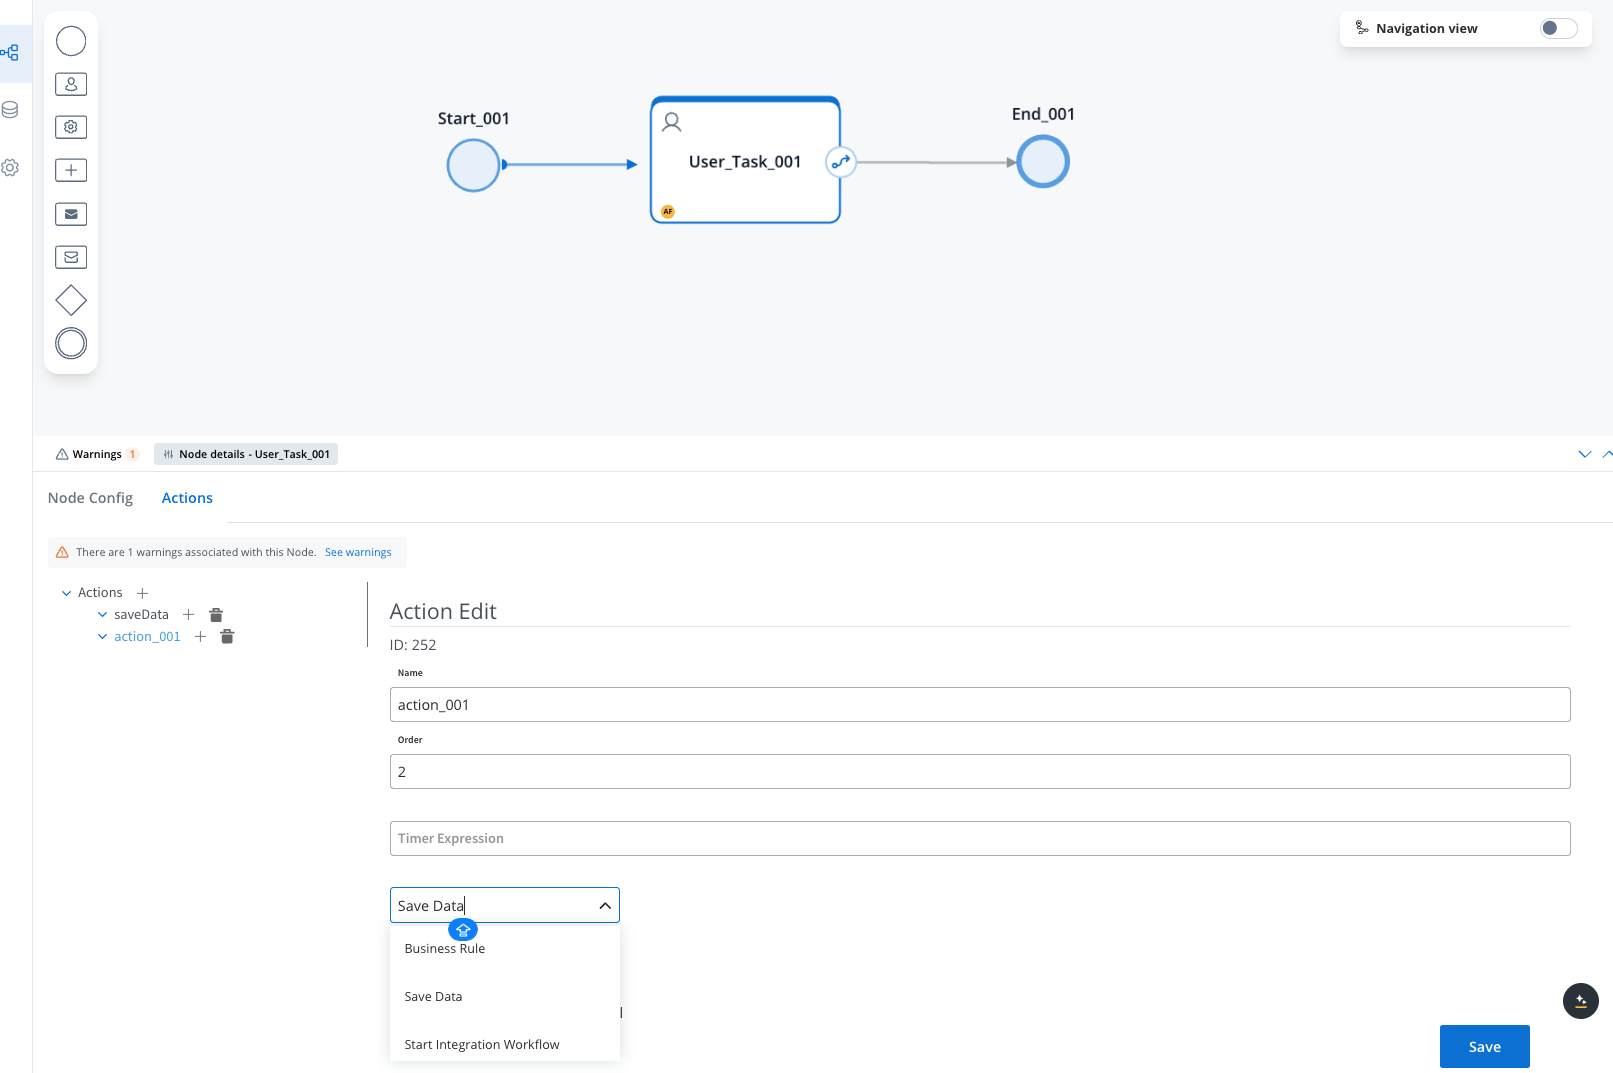1613x1073 pixels.
Task: Save the action edits
Action: click(x=1485, y=1047)
